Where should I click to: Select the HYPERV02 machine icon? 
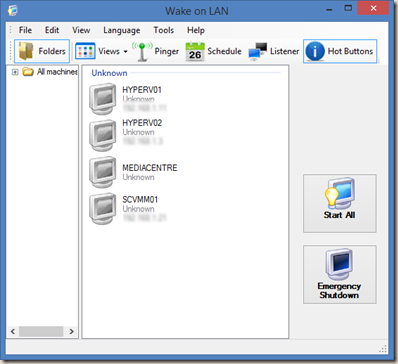[x=103, y=135]
